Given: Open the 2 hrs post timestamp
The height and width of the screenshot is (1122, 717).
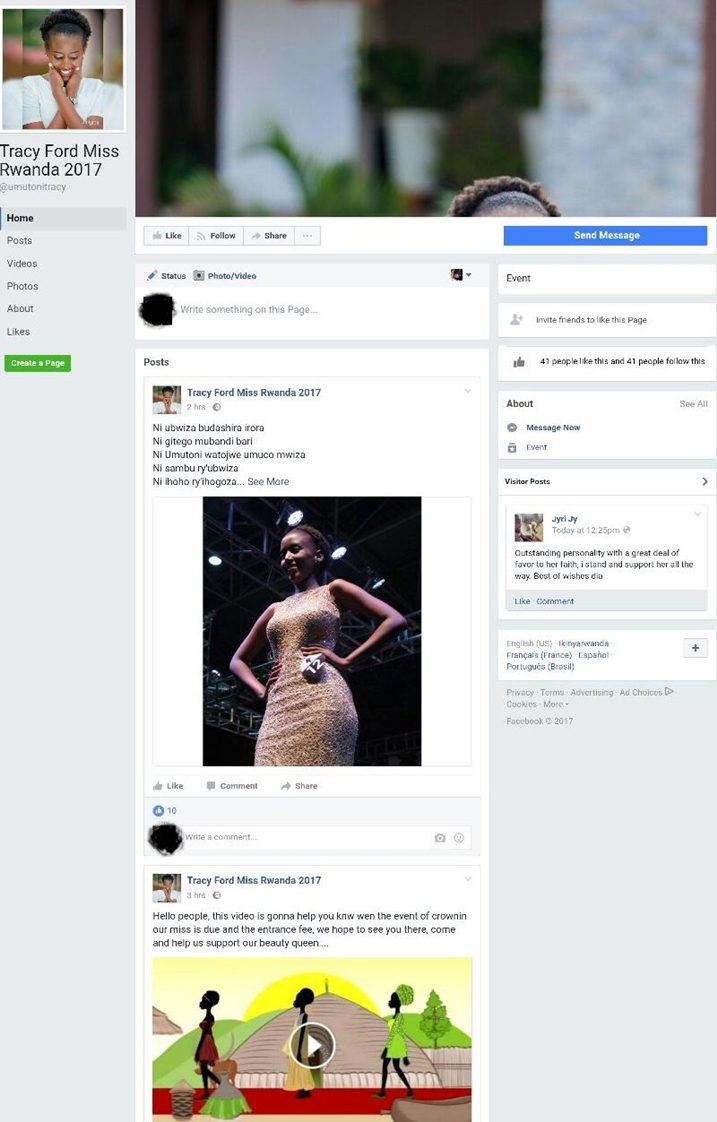Looking at the screenshot, I should coord(196,406).
